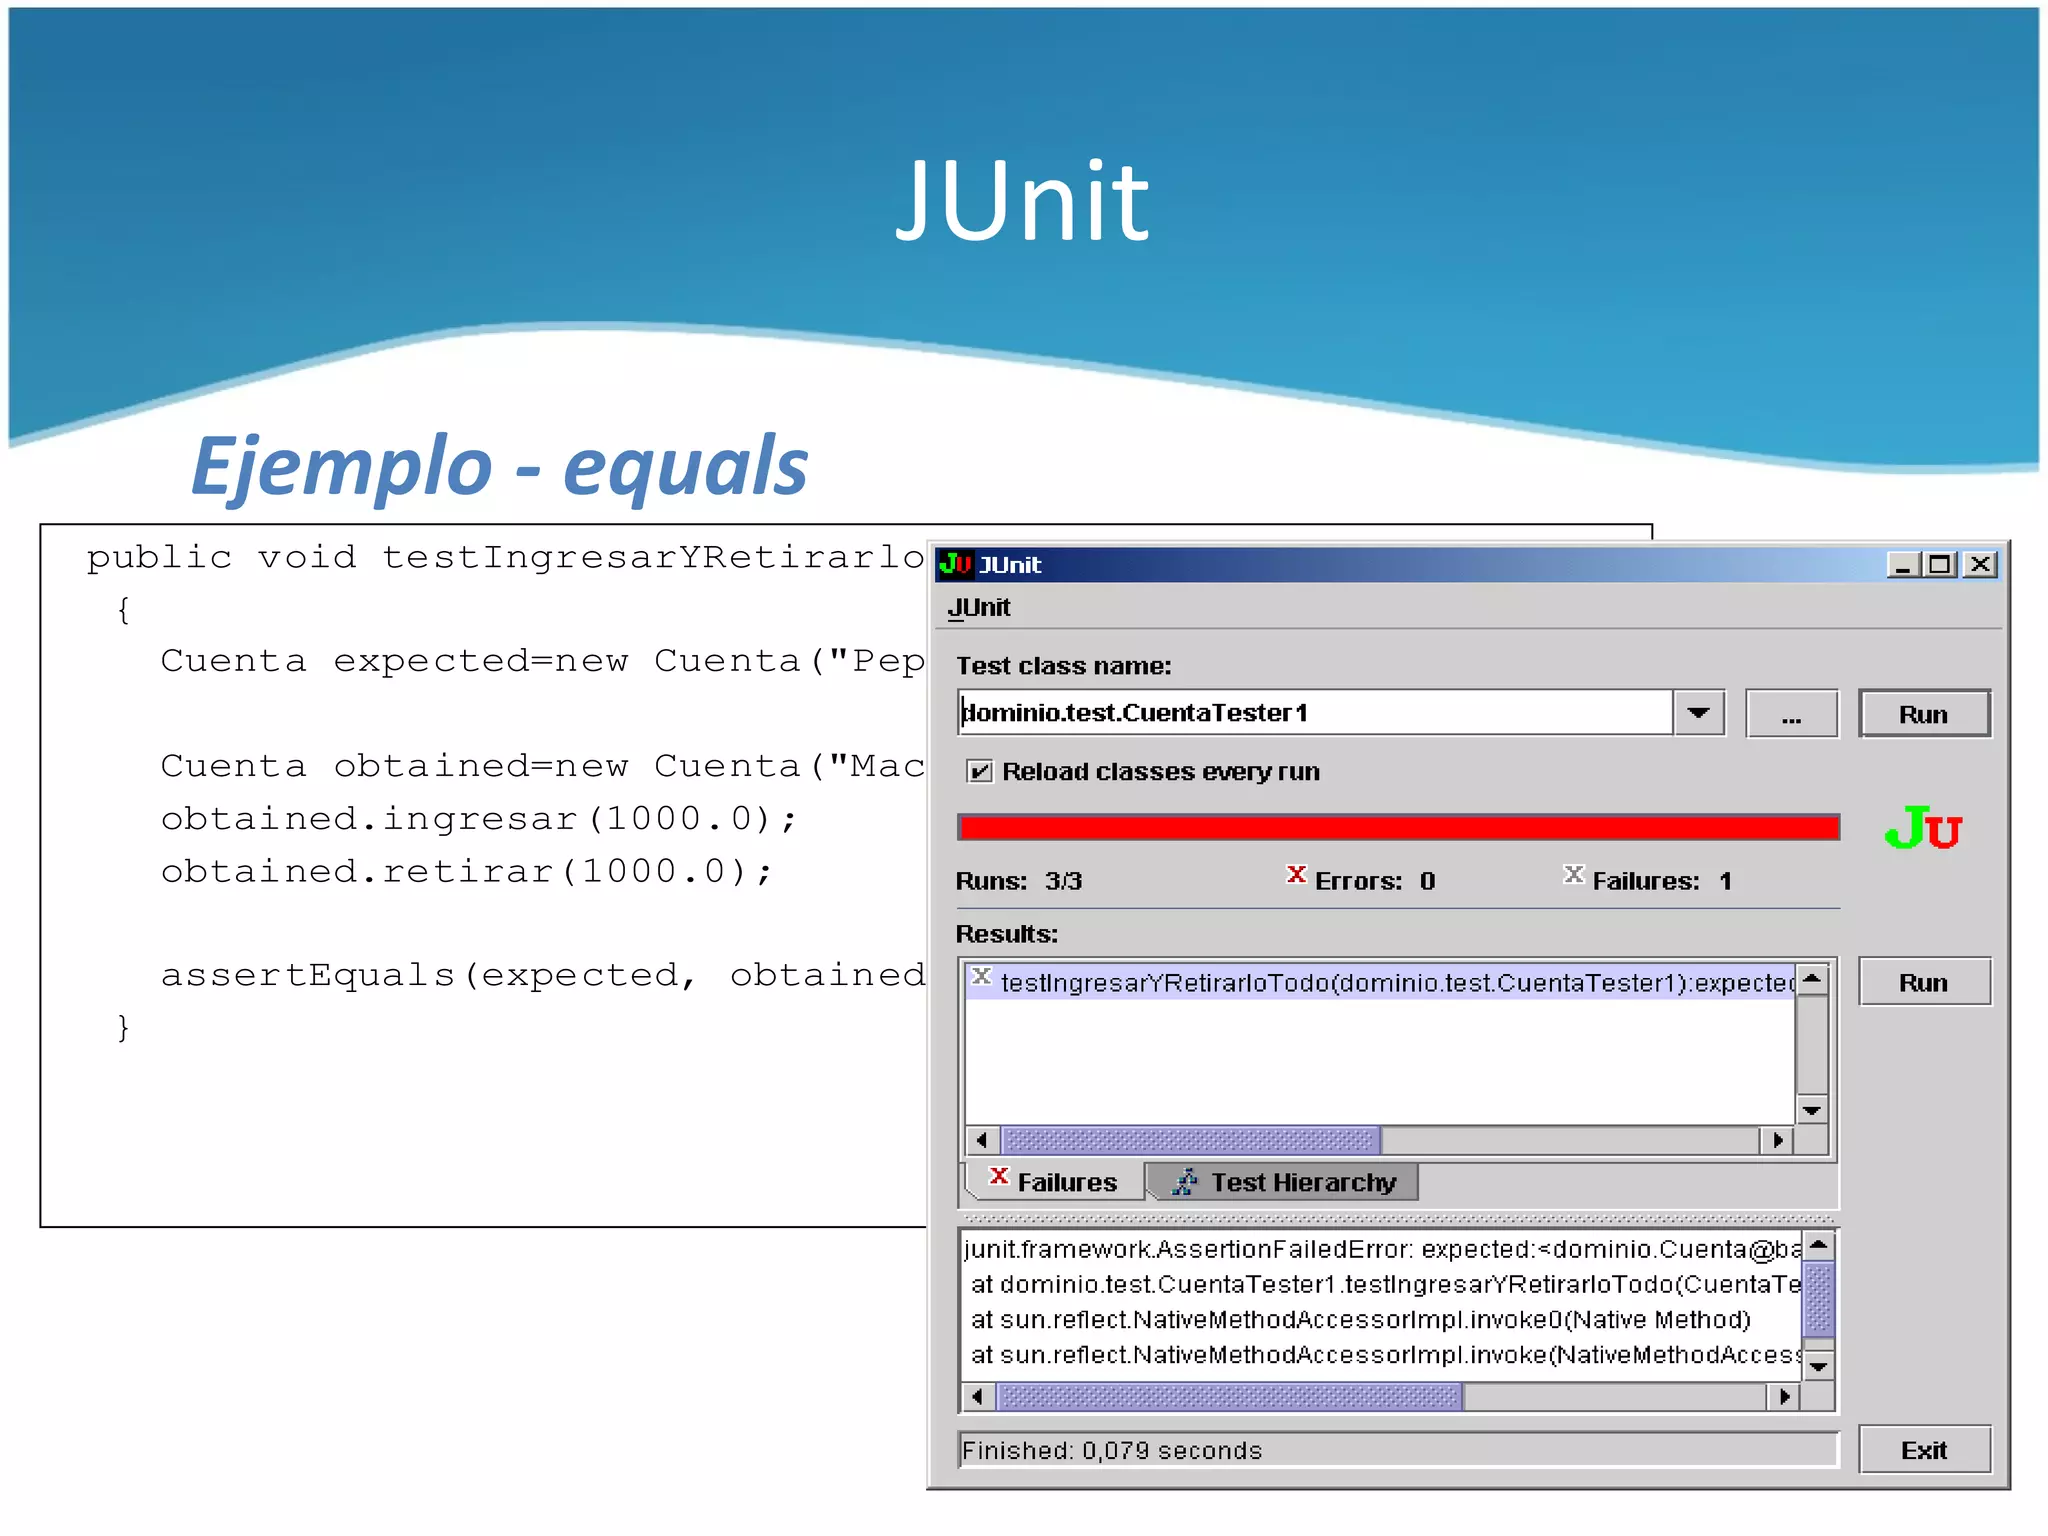Click stack trace pane scroll up arrow
Screen dimensions: 2048x1536
coord(1819,1246)
